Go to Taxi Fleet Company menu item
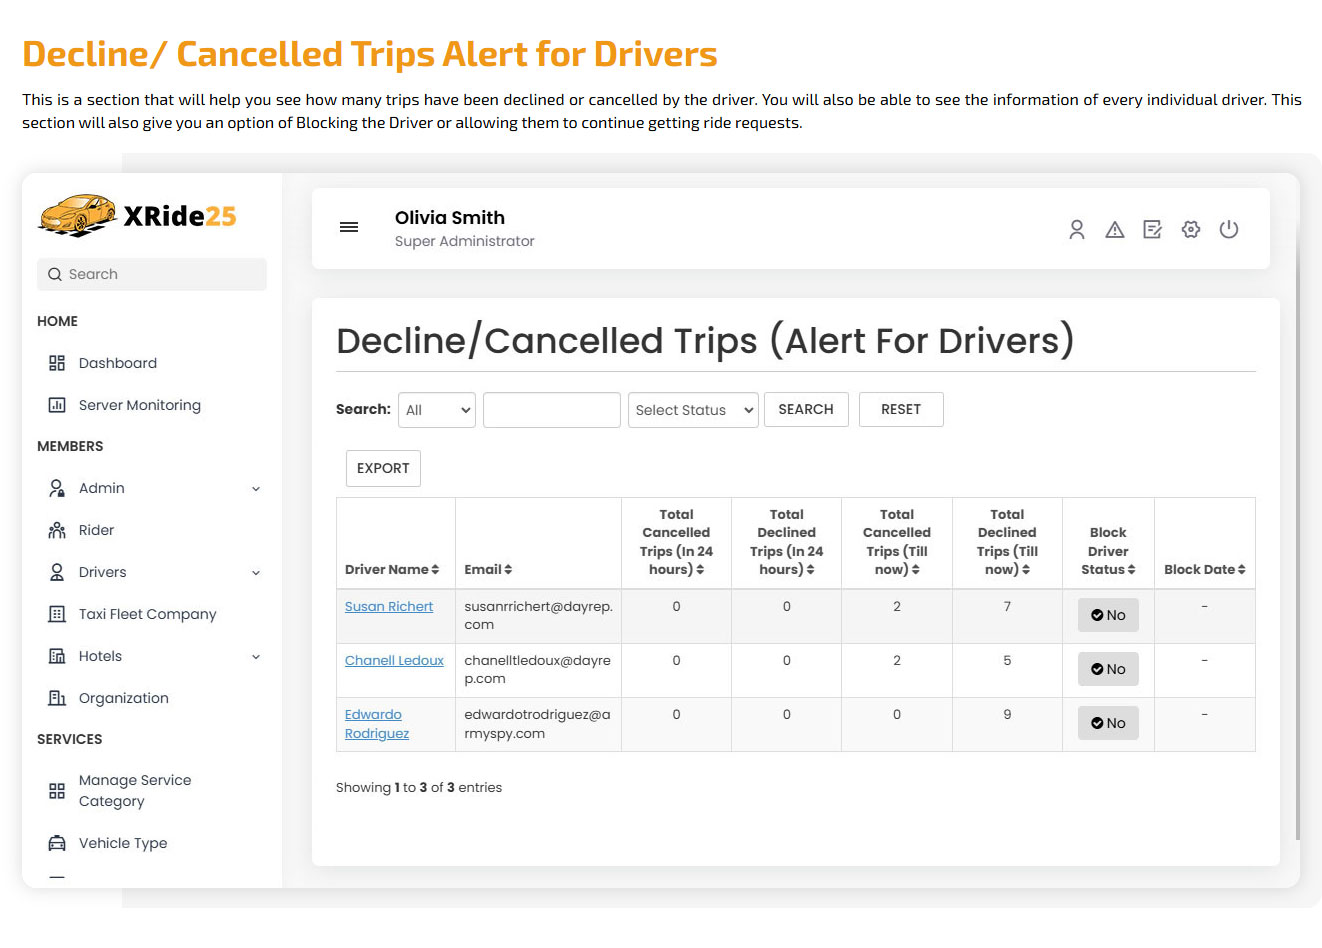 147,614
